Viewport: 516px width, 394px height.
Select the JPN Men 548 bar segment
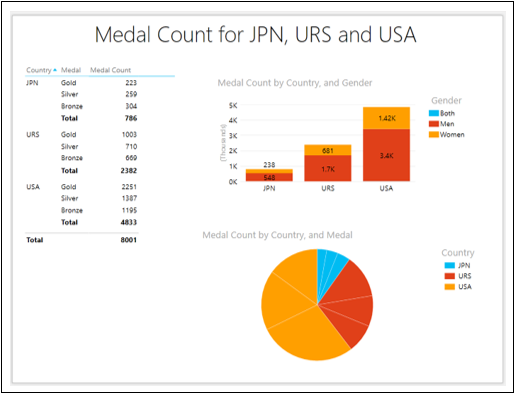click(x=269, y=177)
